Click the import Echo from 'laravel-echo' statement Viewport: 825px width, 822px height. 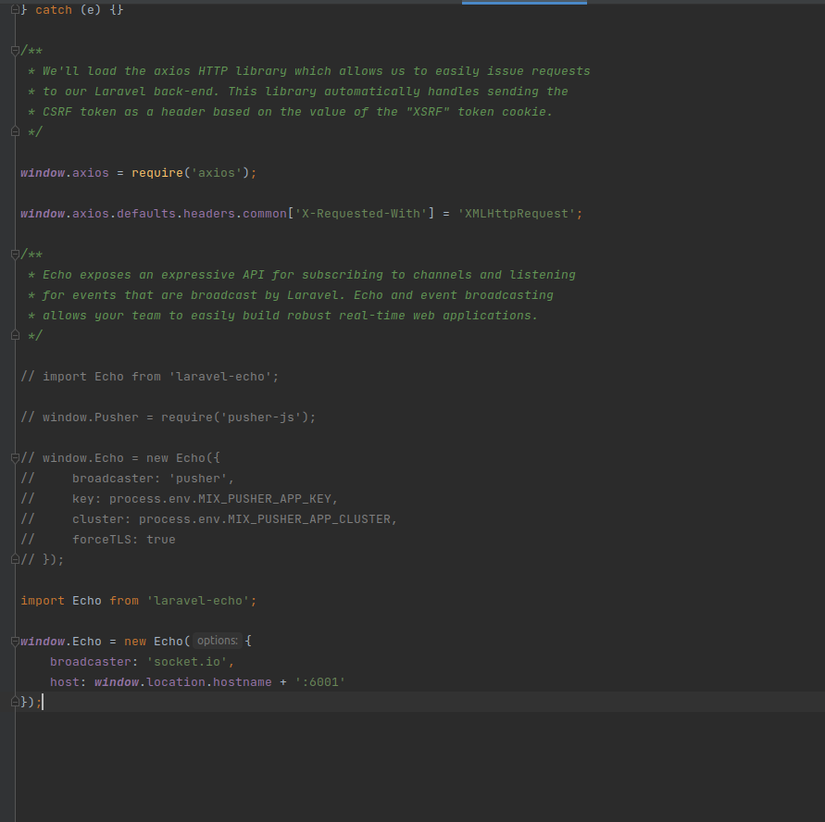(140, 600)
